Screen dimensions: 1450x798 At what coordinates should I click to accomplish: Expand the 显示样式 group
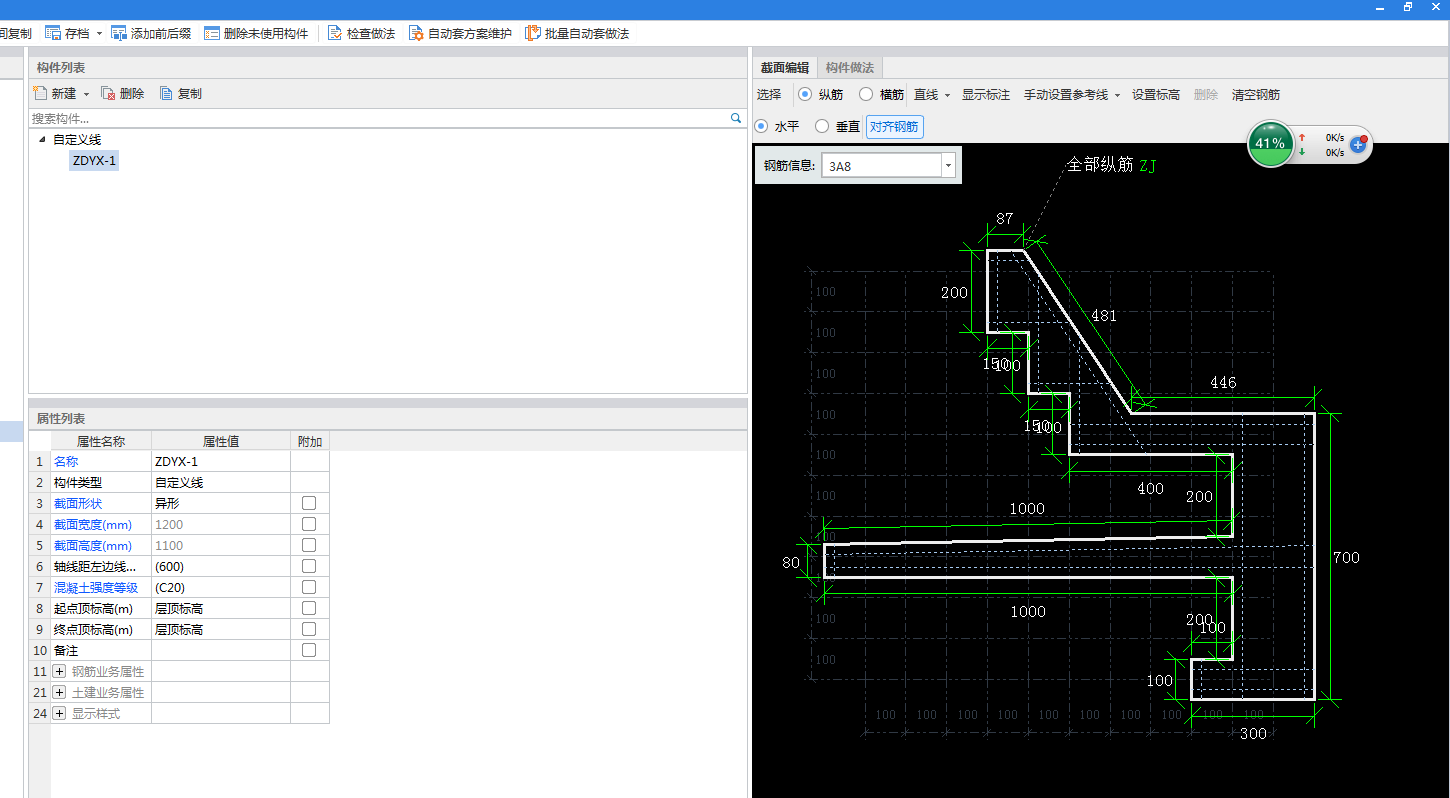(x=59, y=714)
